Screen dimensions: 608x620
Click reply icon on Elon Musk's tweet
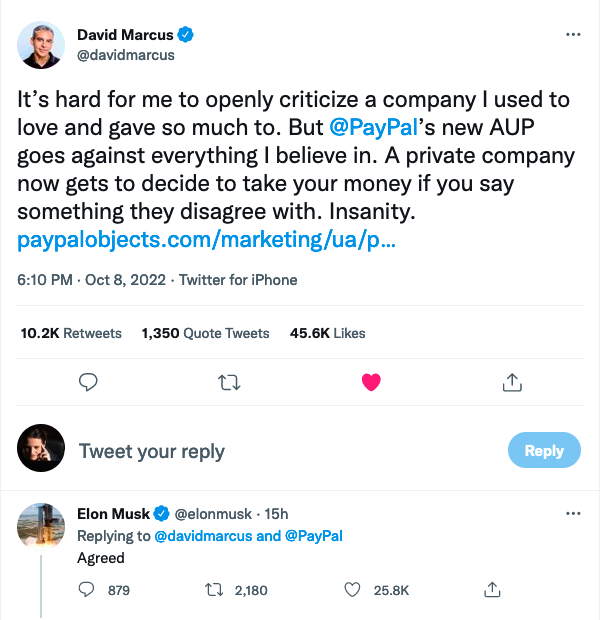(87, 590)
